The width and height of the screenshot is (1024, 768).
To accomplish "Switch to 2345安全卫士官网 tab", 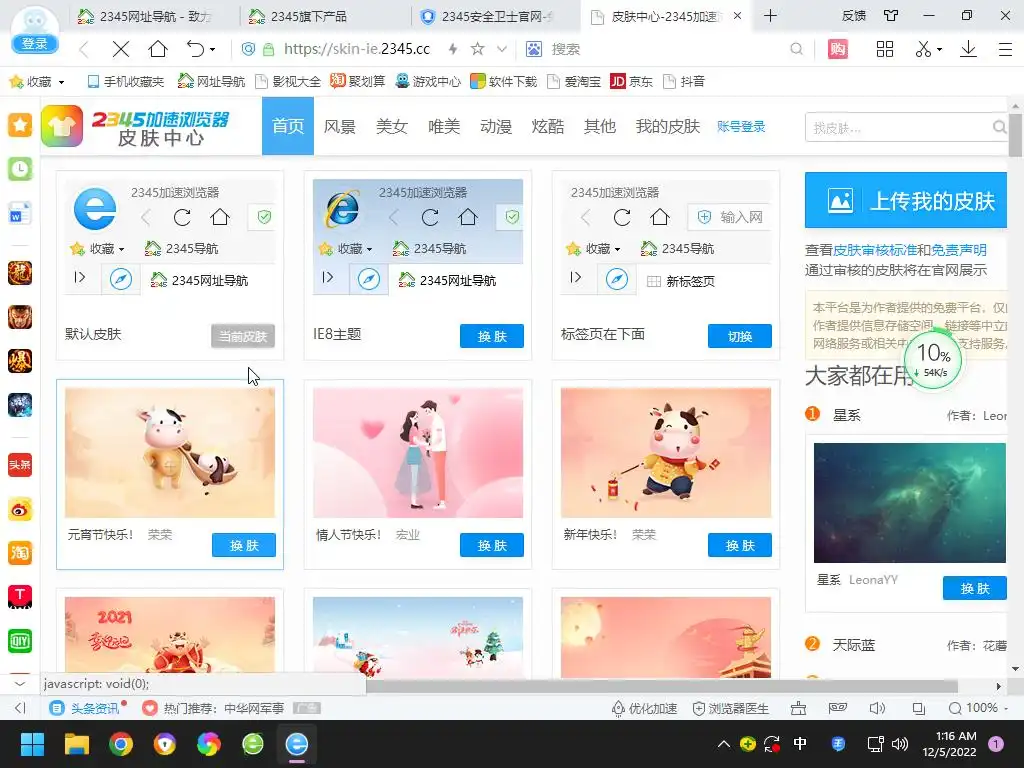I will (x=495, y=16).
